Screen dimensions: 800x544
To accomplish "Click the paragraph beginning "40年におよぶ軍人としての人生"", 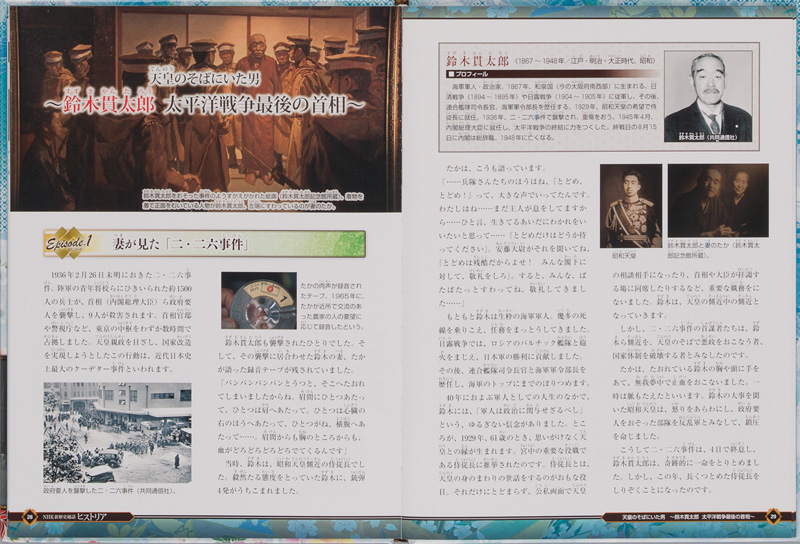I will [513, 444].
